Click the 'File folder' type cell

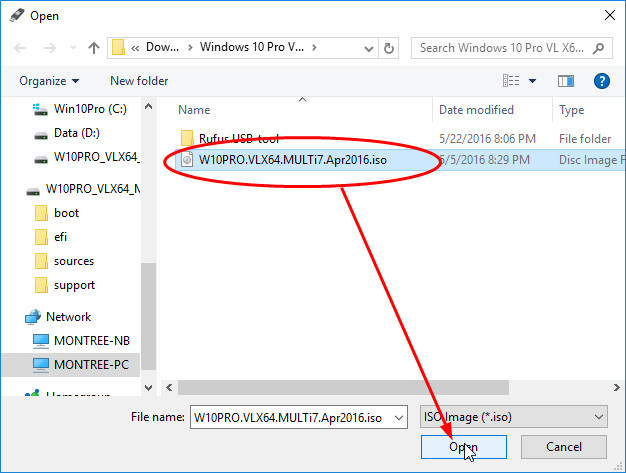(585, 139)
